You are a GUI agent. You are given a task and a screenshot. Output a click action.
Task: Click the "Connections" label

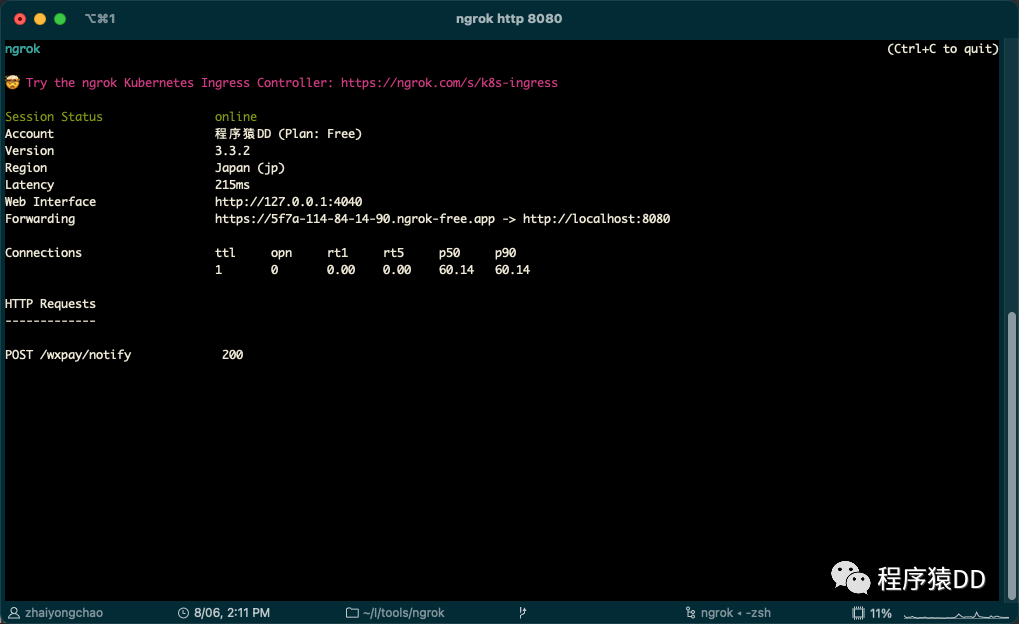44,252
